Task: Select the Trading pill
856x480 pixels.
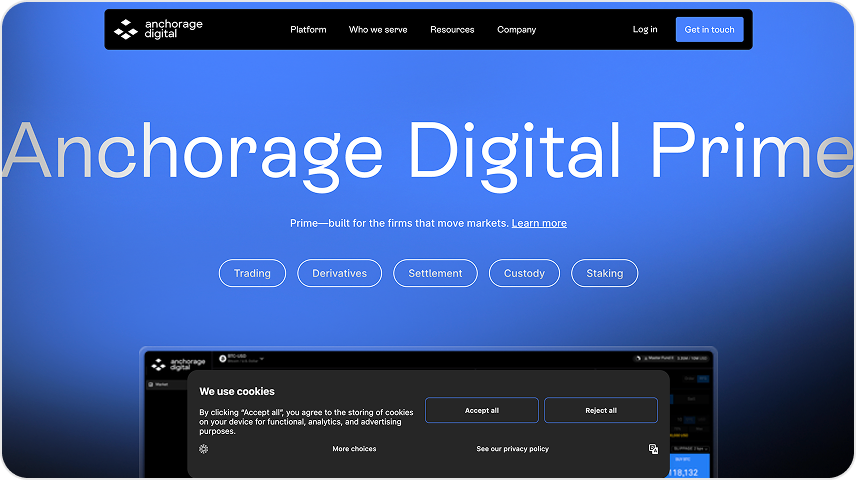Action: 252,273
